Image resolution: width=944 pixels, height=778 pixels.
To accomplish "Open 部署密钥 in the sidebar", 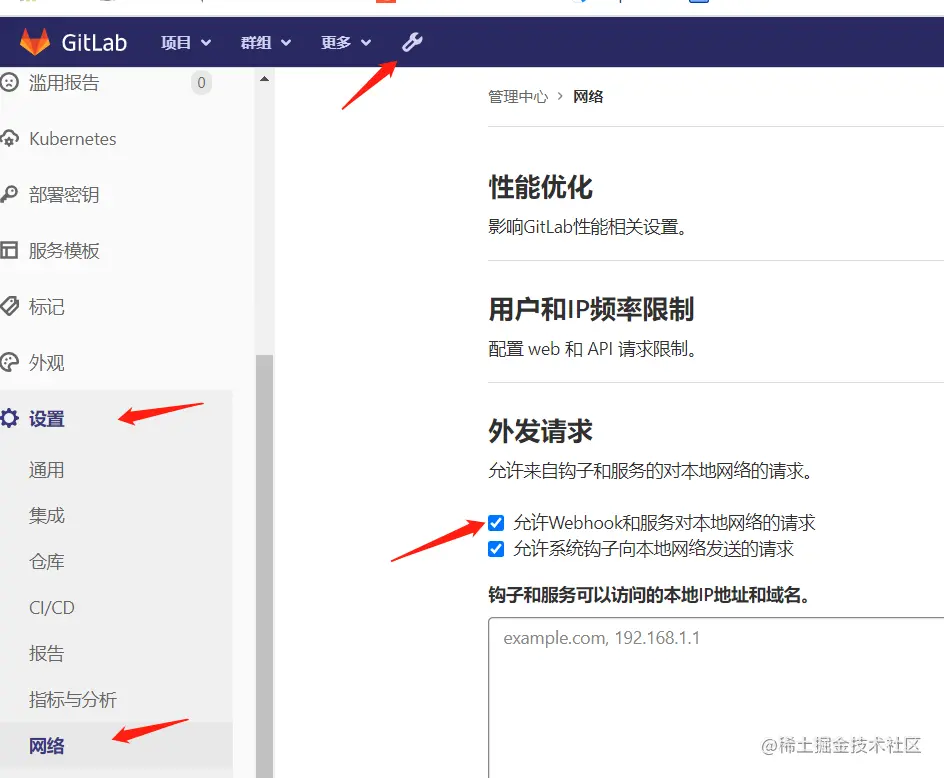I will click(64, 194).
